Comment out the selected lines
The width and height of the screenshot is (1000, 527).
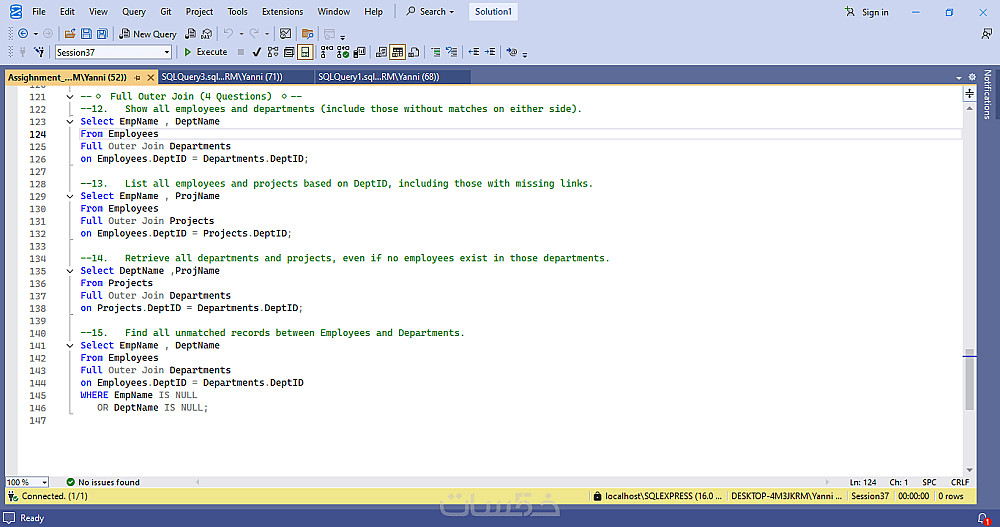pos(436,52)
